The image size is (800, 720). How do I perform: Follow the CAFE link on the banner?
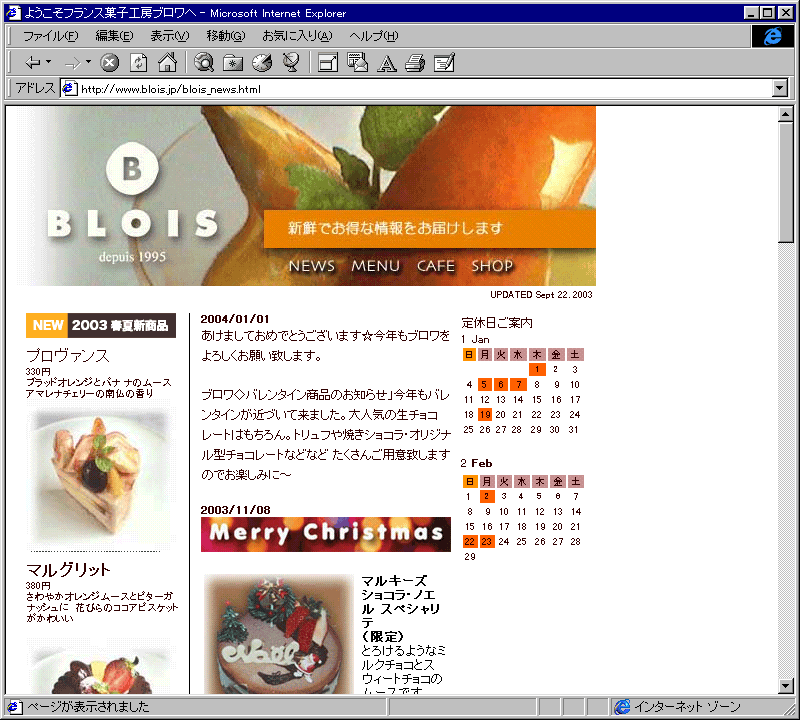point(436,266)
